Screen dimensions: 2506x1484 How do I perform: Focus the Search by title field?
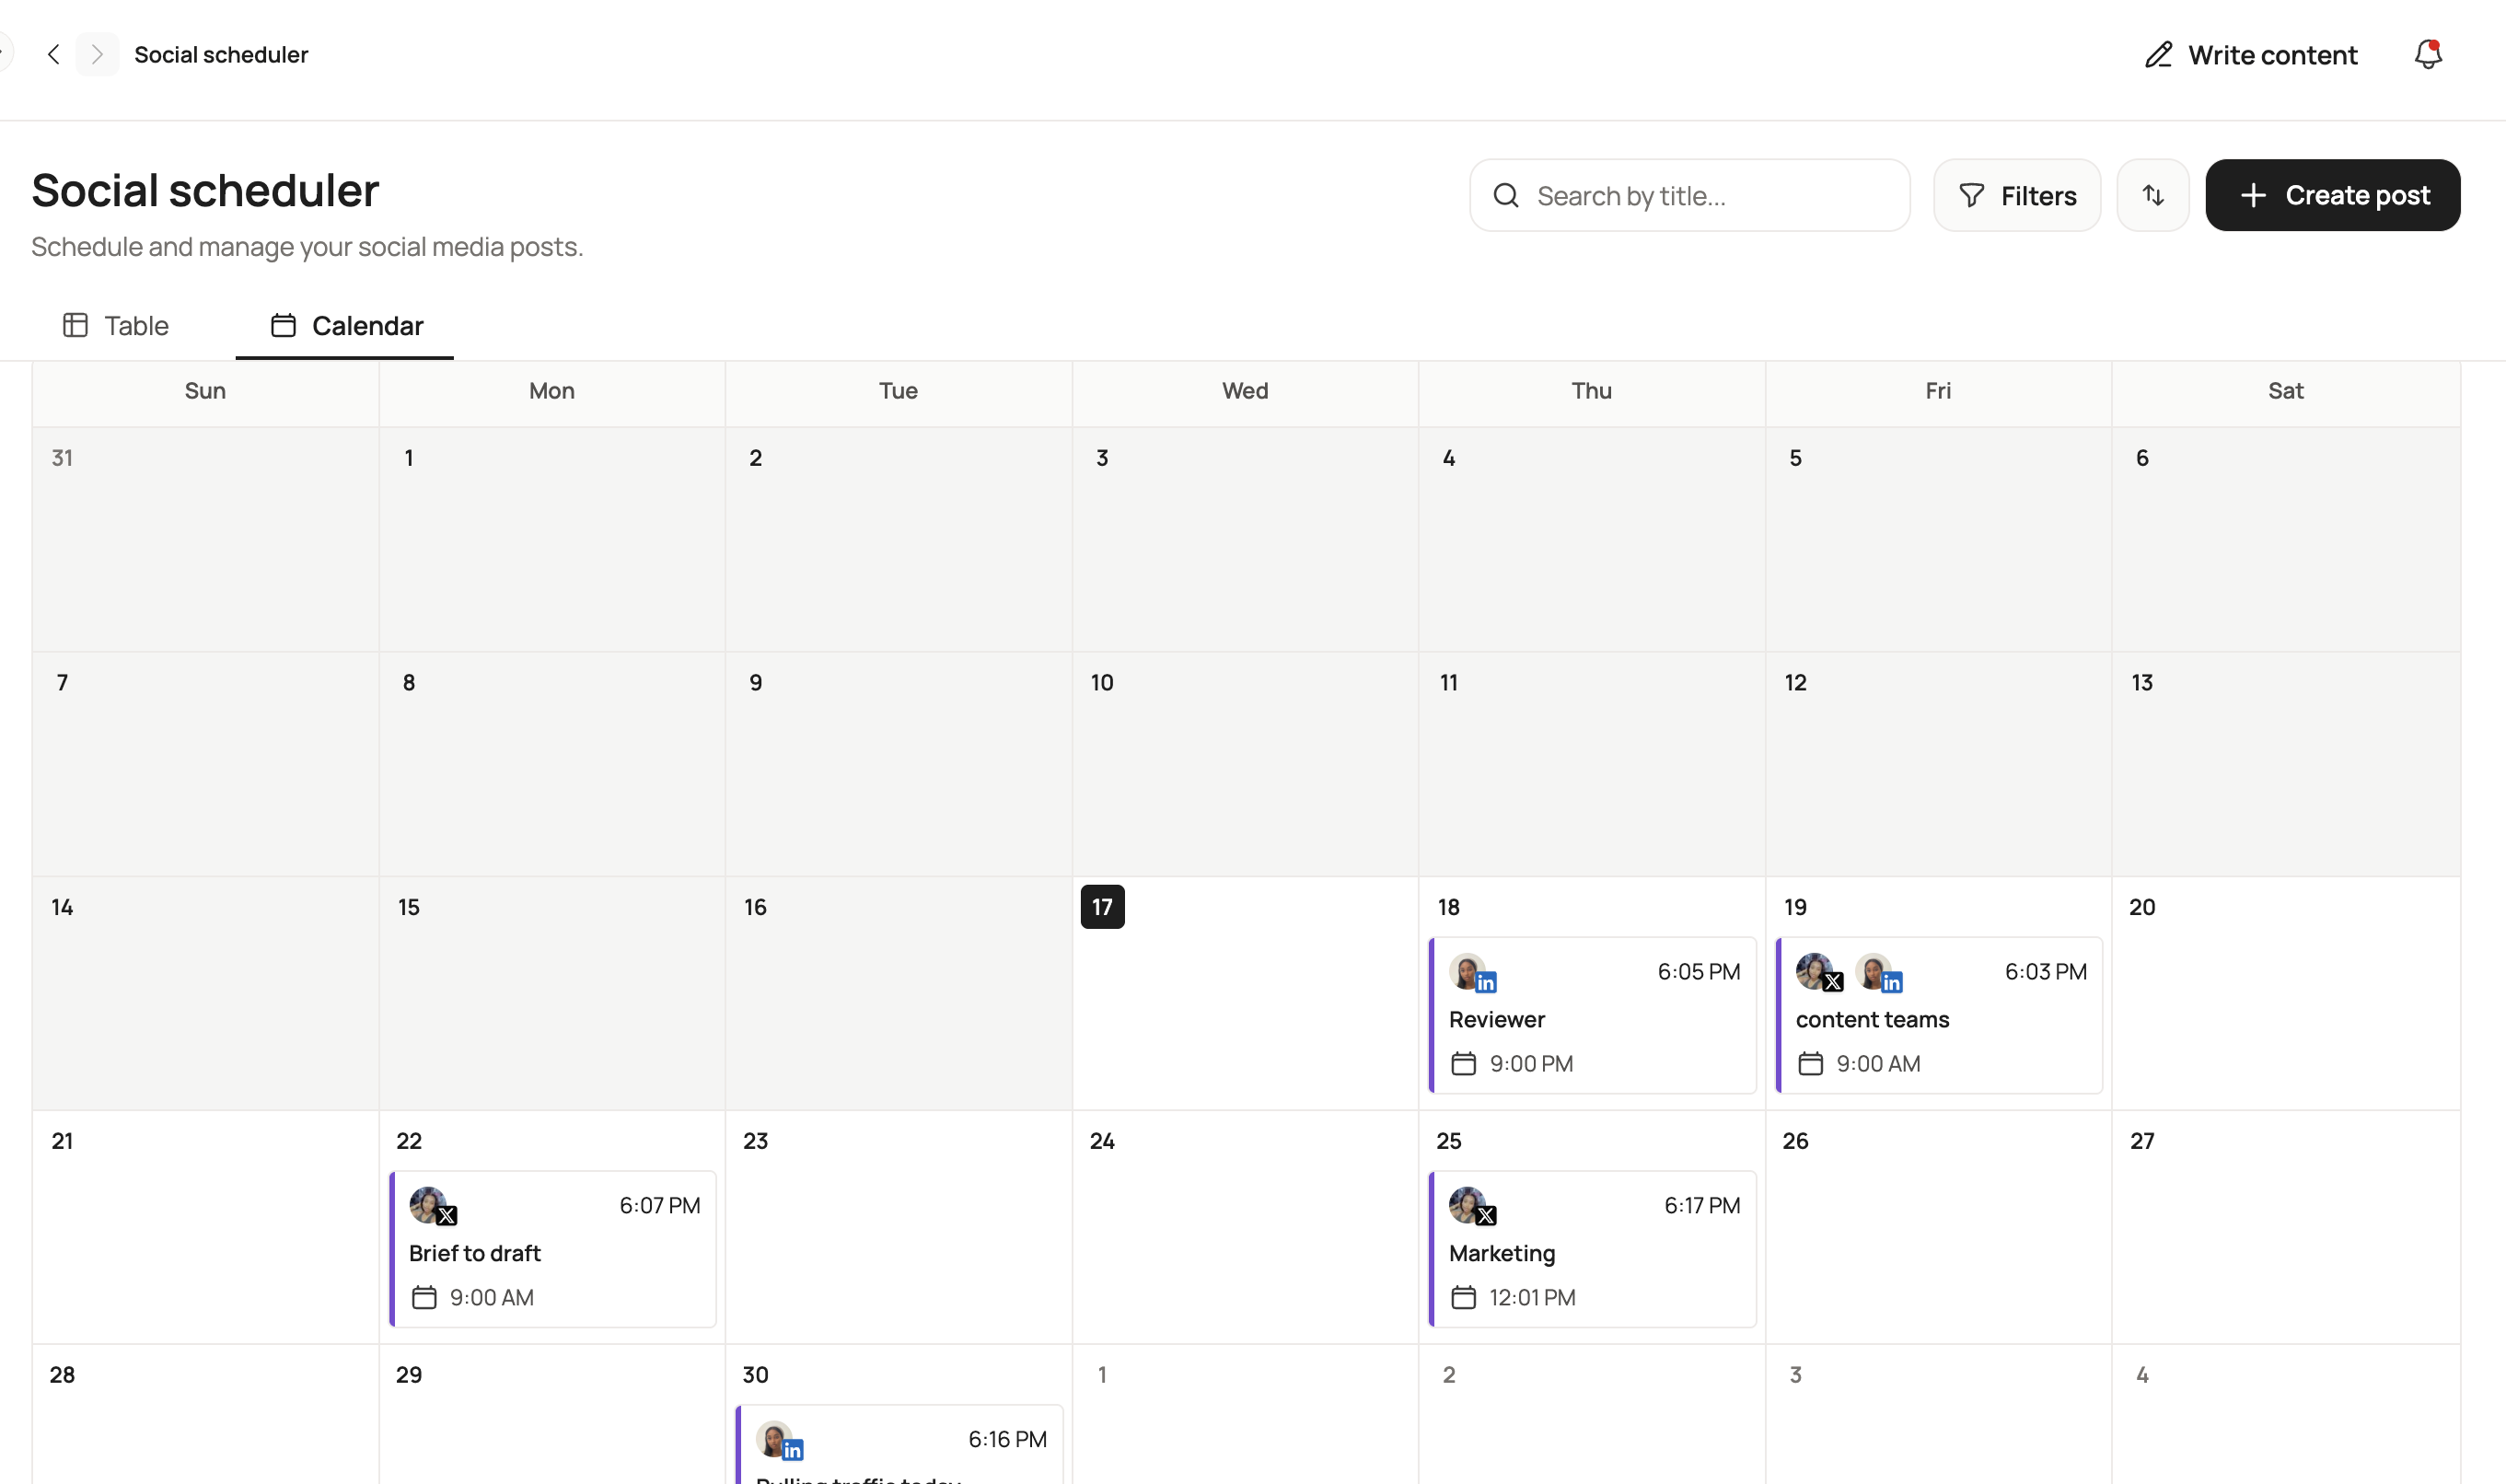click(x=1689, y=195)
